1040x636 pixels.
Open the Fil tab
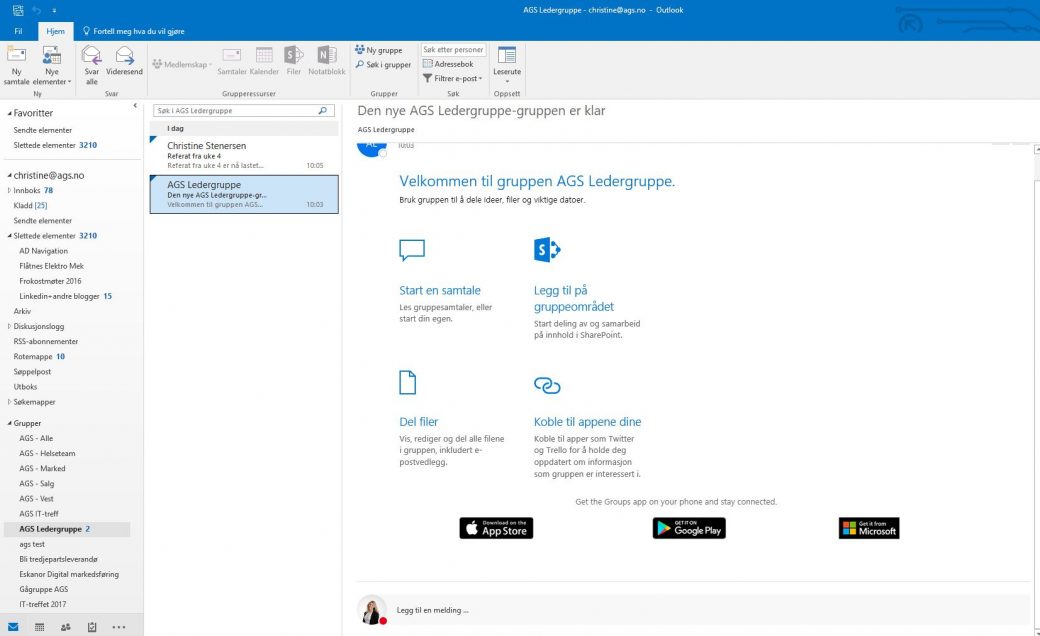[18, 32]
